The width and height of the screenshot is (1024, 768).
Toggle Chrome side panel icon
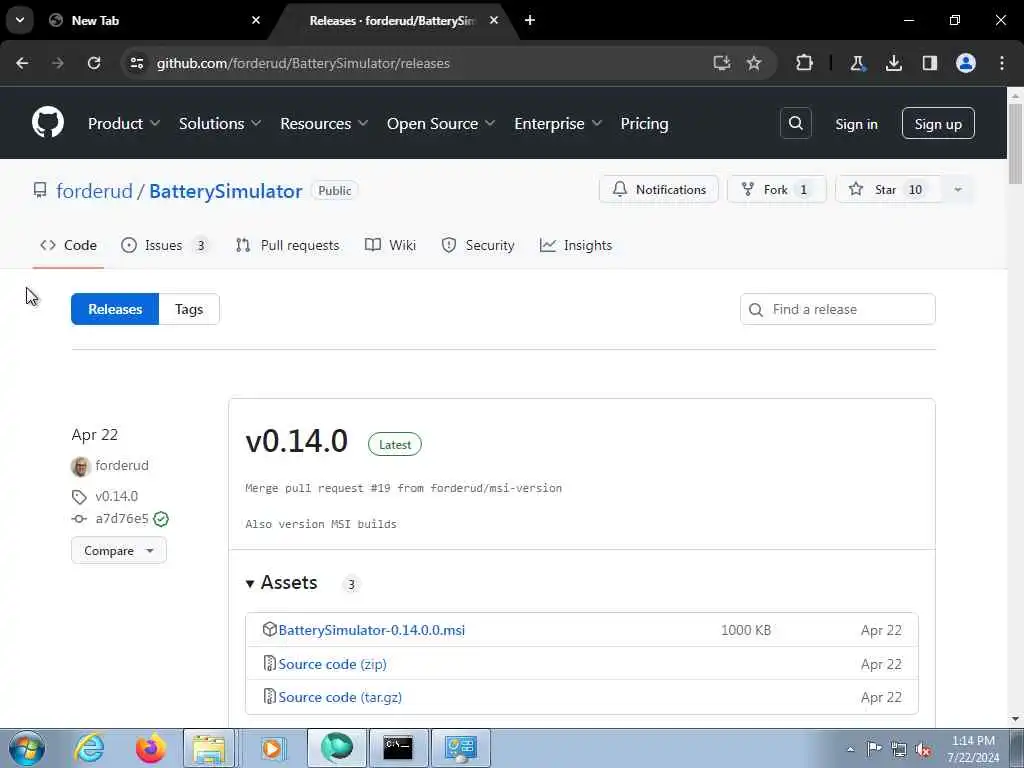point(929,63)
